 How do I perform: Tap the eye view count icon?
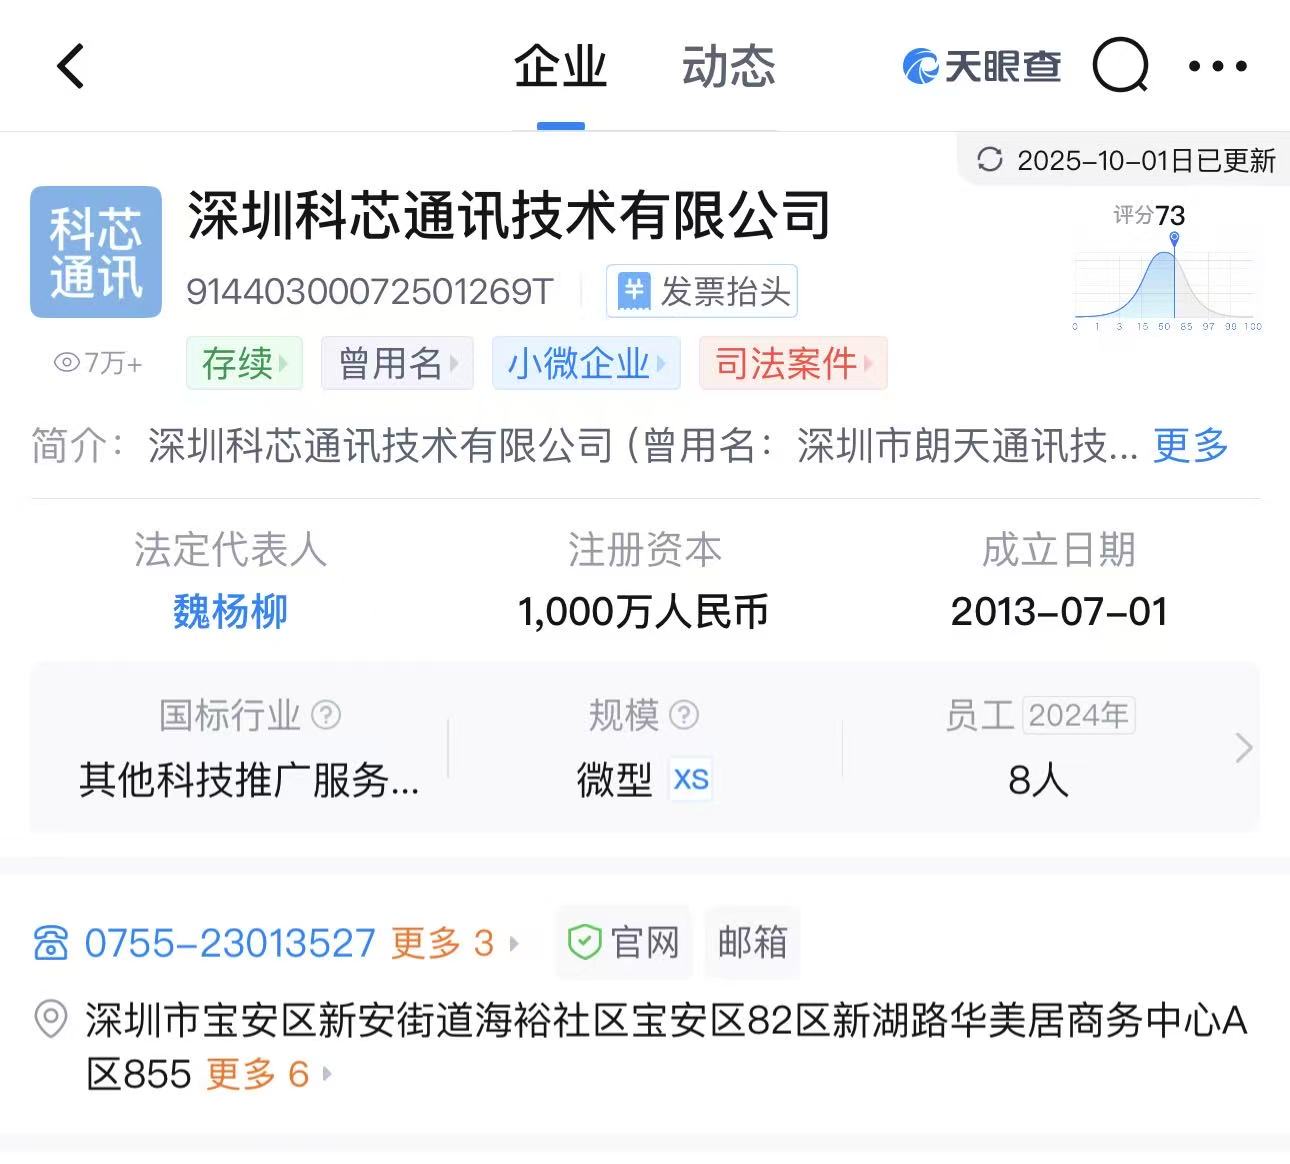tap(66, 363)
